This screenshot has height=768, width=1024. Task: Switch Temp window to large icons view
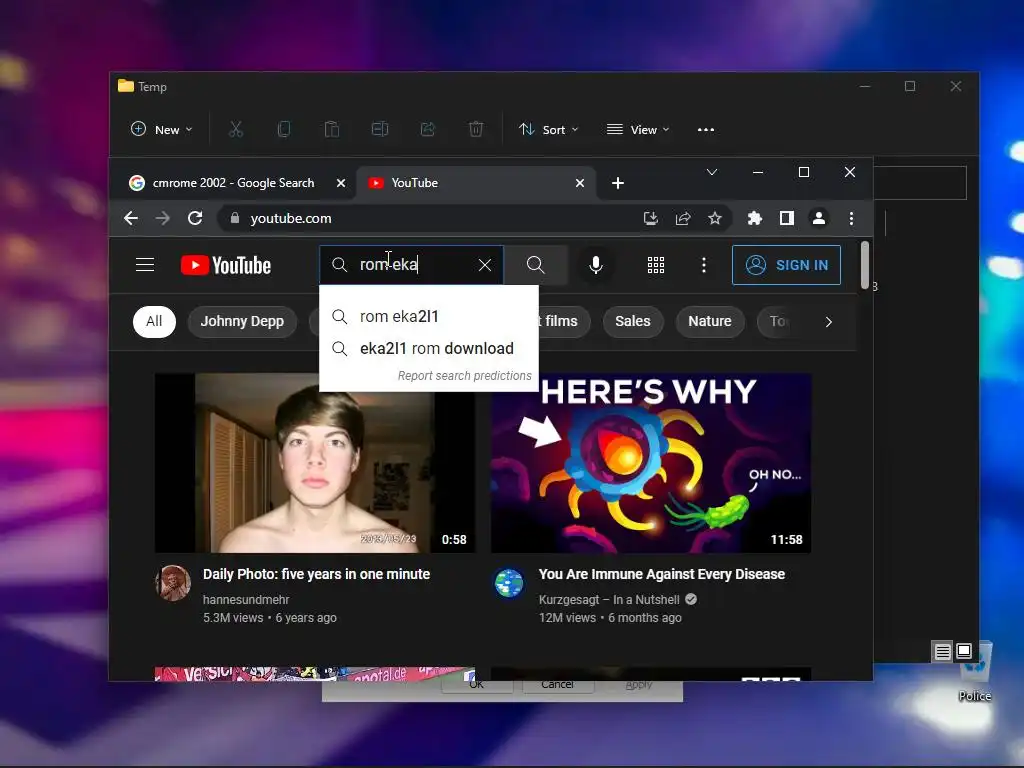[x=964, y=651]
